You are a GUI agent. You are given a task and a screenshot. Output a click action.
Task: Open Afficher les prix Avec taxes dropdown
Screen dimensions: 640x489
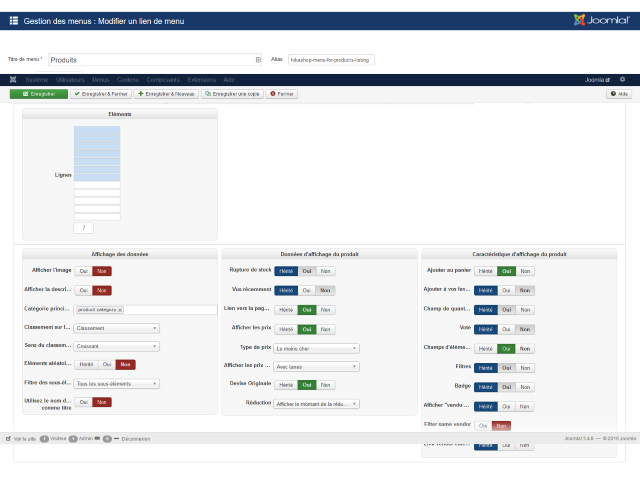coord(316,367)
